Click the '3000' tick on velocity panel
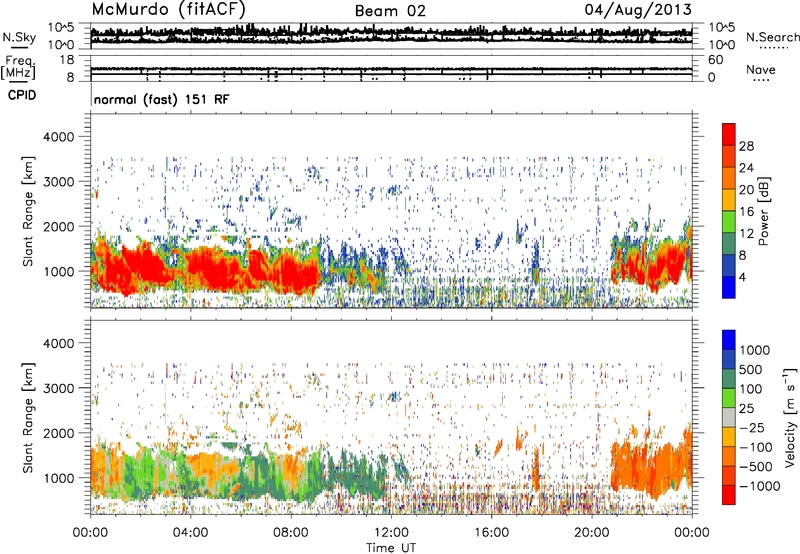Image resolution: width=800 pixels, height=554 pixels. click(59, 388)
